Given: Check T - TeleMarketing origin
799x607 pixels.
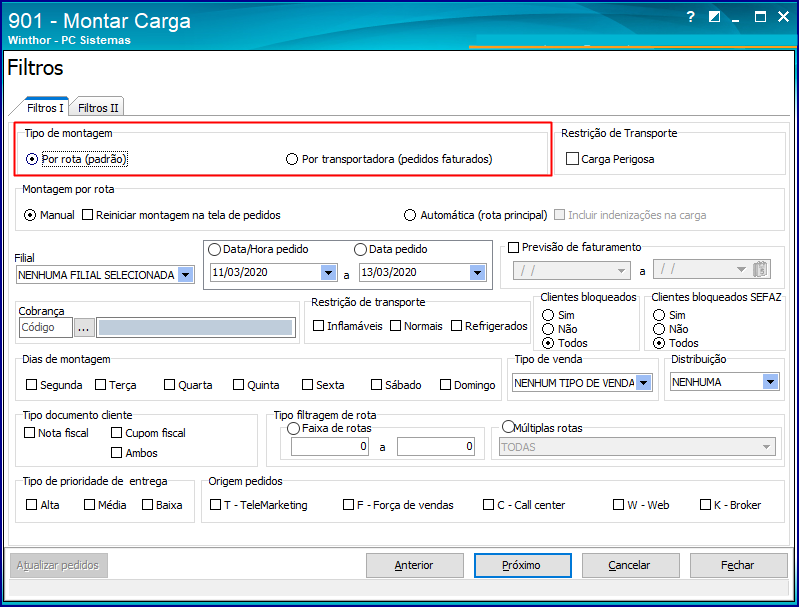Looking at the screenshot, I should coord(216,505).
